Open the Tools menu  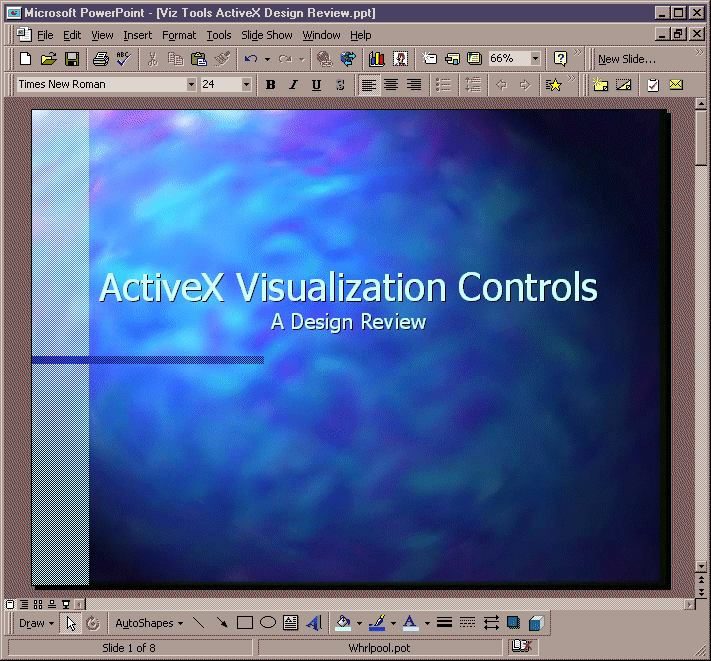pos(219,35)
